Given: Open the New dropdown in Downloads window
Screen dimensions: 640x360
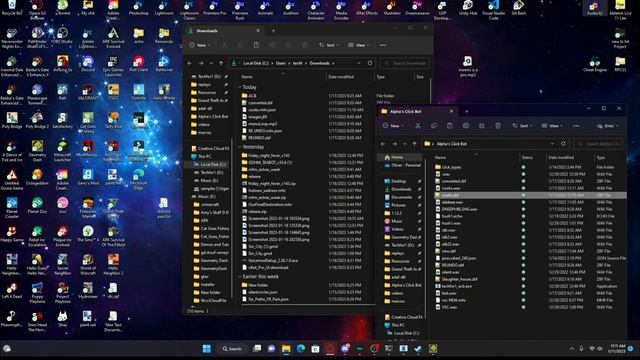Looking at the screenshot, I should point(200,45).
